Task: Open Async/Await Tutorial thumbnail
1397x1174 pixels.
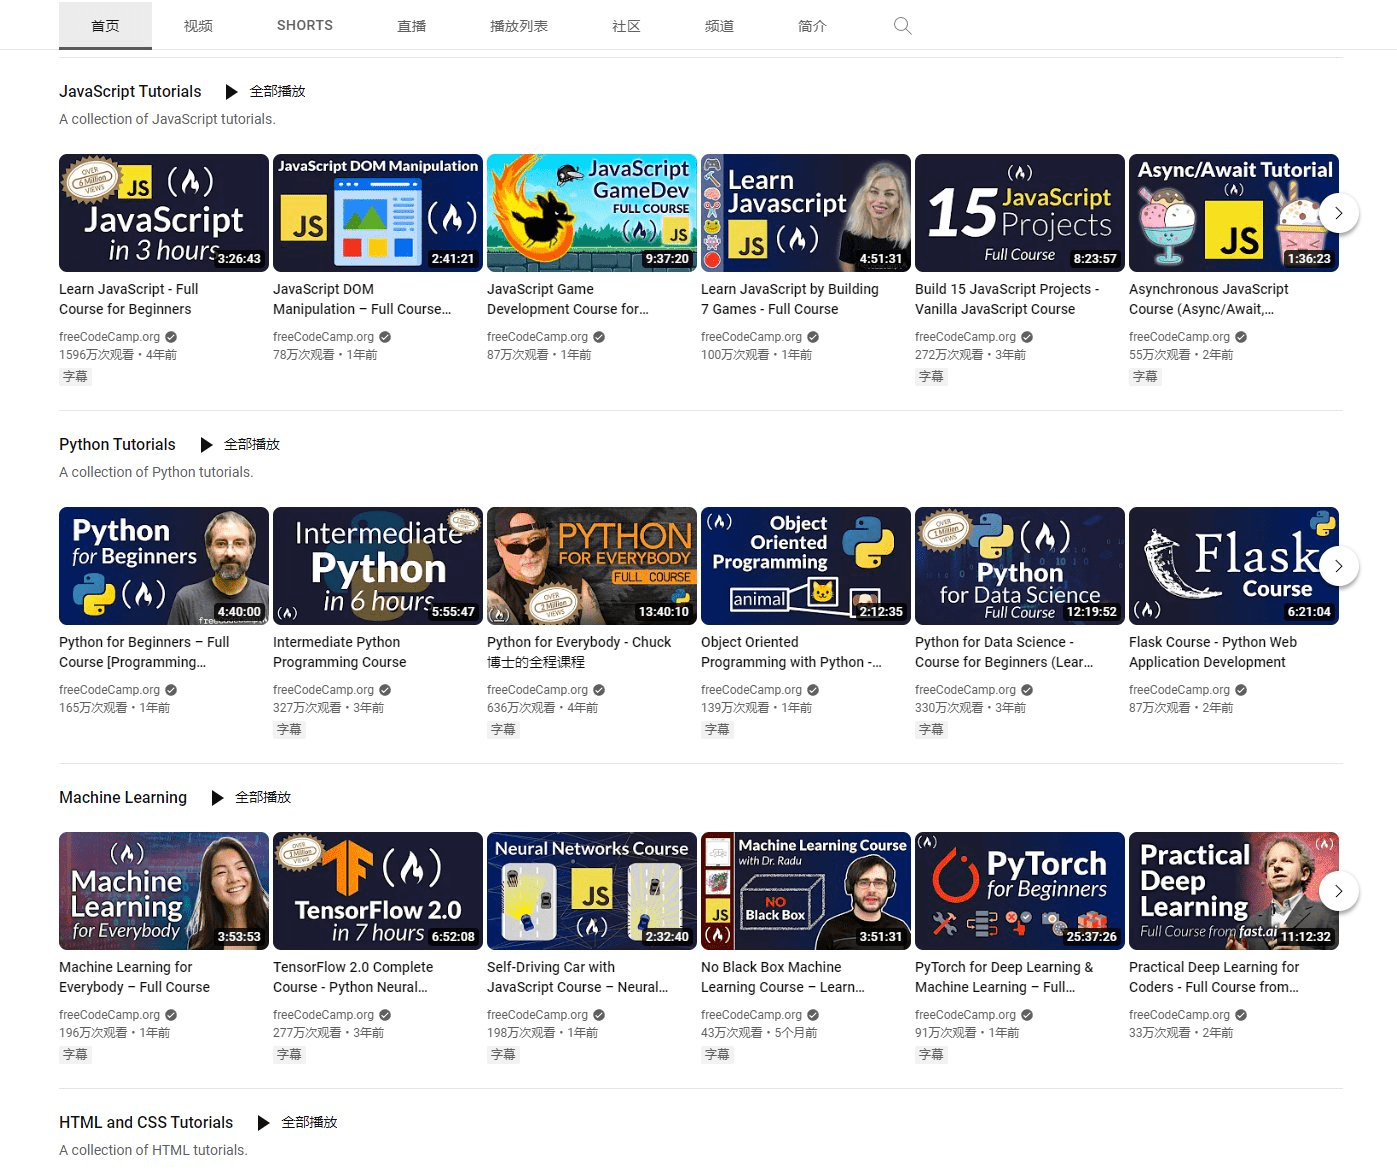Action: click(x=1234, y=213)
